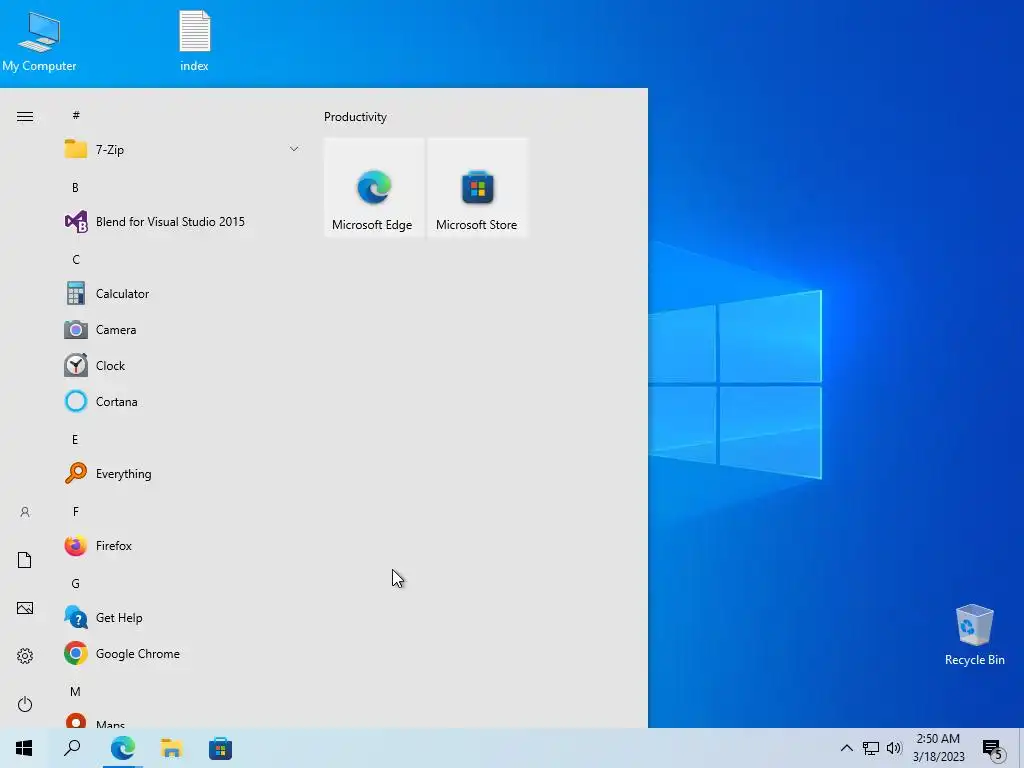Click the # section letter header

point(76,116)
